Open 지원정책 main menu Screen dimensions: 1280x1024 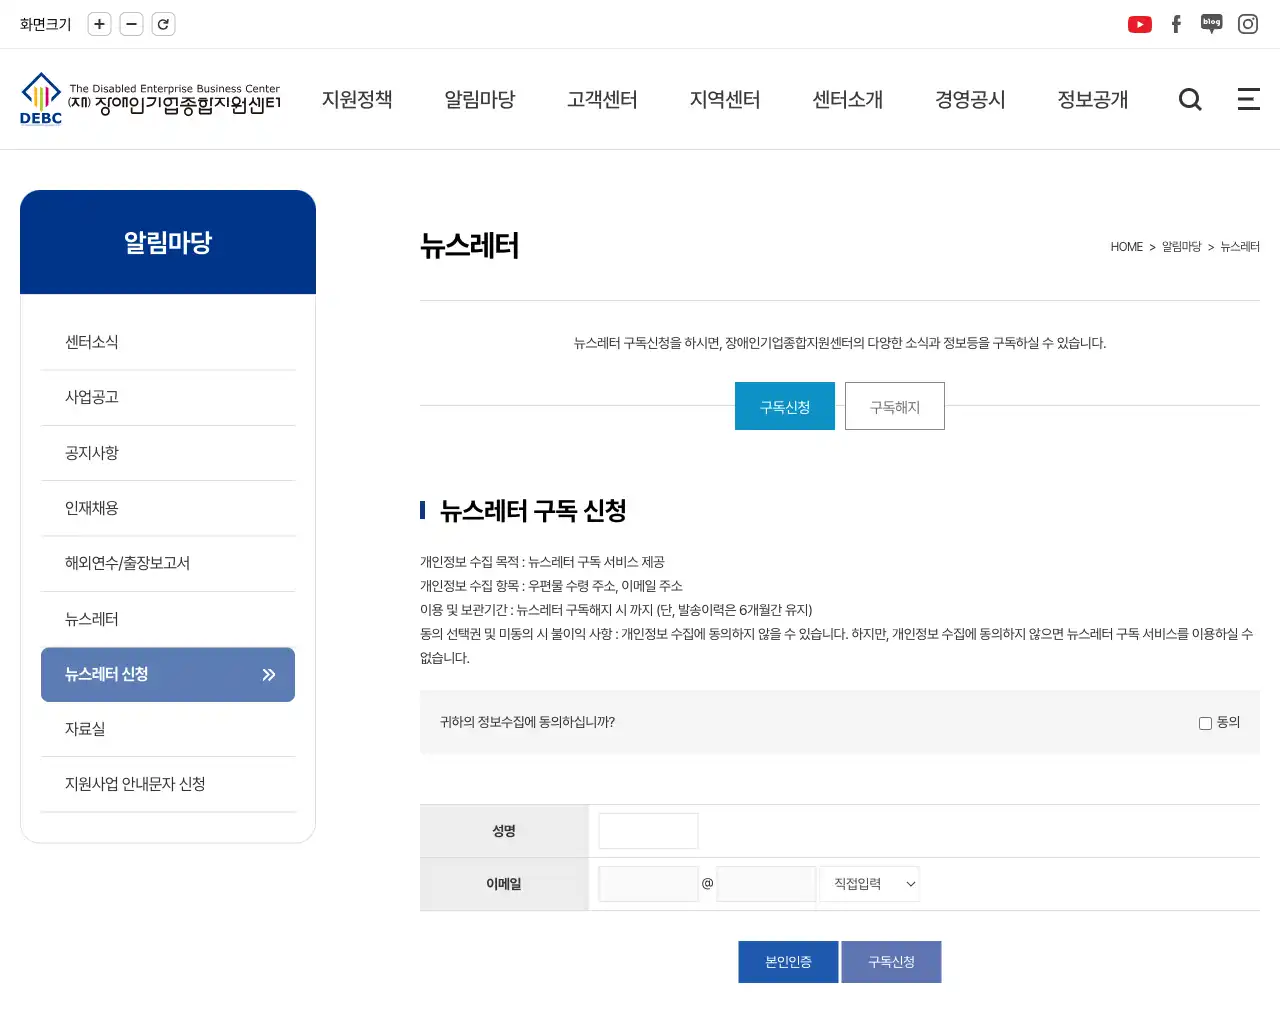(357, 99)
